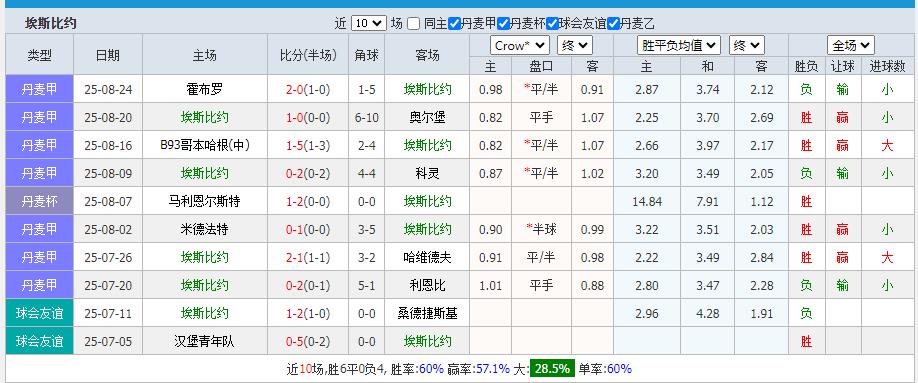The image size is (918, 383).
Task: Click the 胜负 column header
Action: 806,66
